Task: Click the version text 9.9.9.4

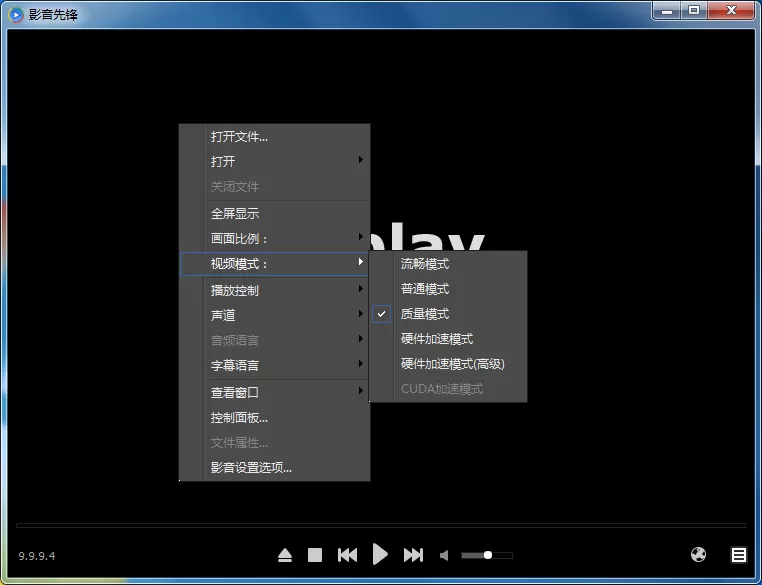Action: pos(37,555)
